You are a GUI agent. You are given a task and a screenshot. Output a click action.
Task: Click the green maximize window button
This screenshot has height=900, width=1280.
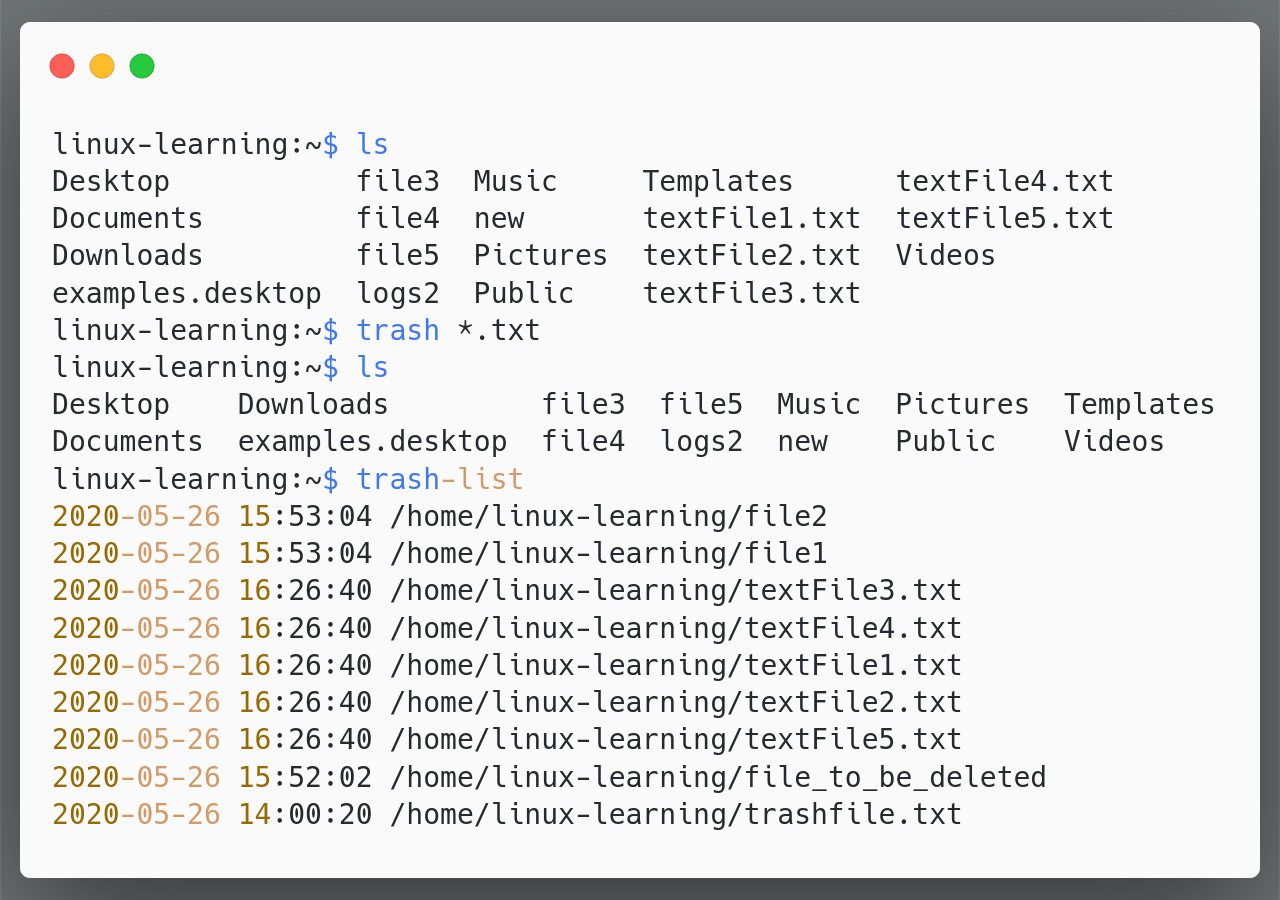coord(142,65)
